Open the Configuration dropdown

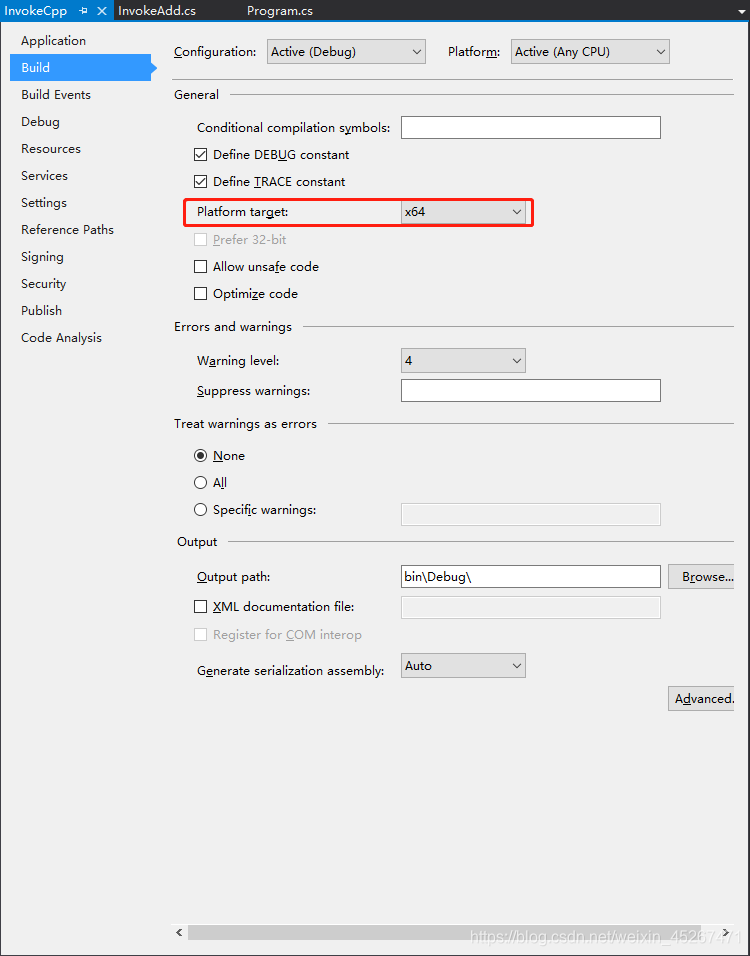click(346, 52)
